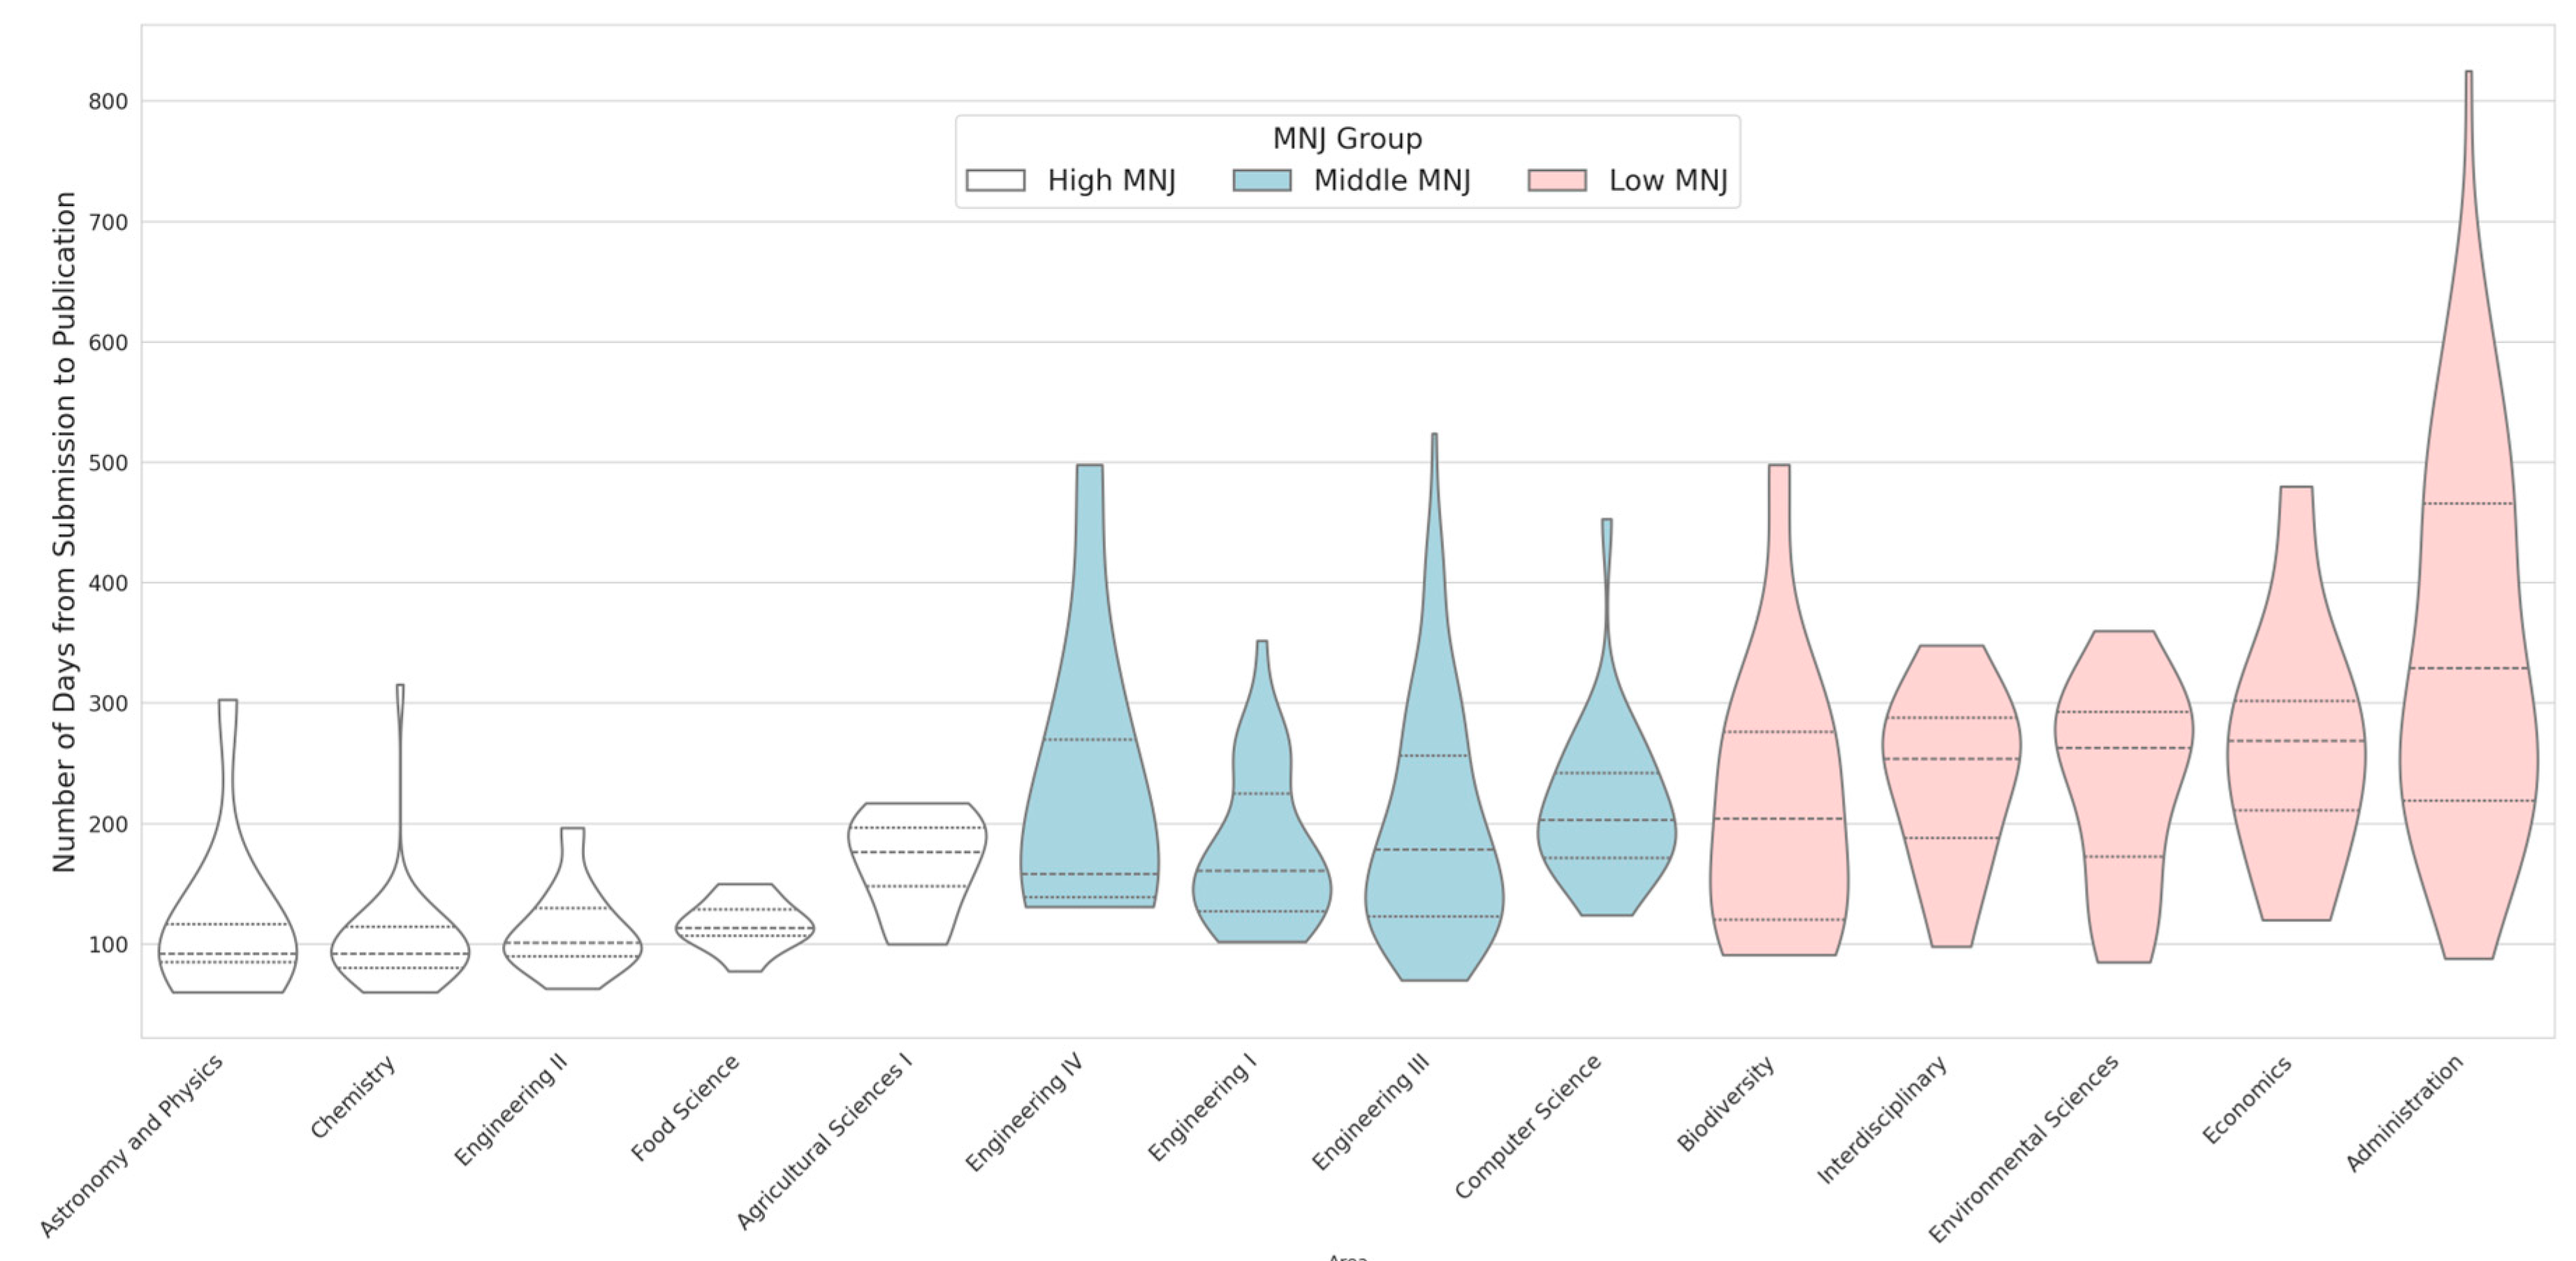The width and height of the screenshot is (2576, 1261).
Task: Click the Interdisciplinary x-axis label
Action: (1882, 1119)
